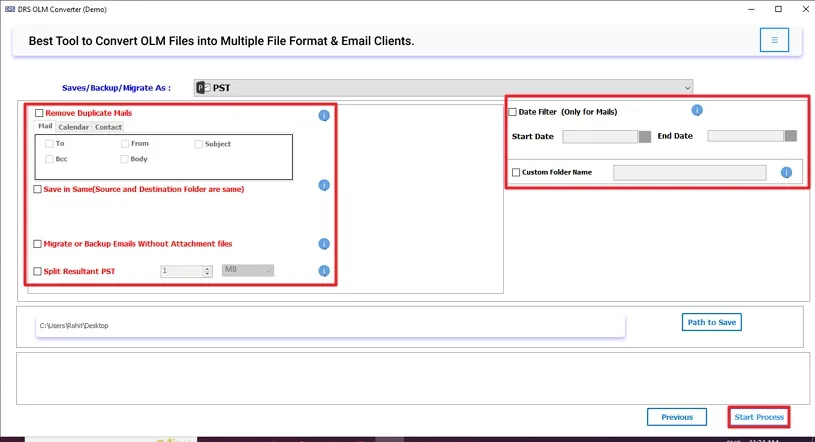
Task: Open Saves/Backup/Migrate As dropdown
Action: pos(443,88)
